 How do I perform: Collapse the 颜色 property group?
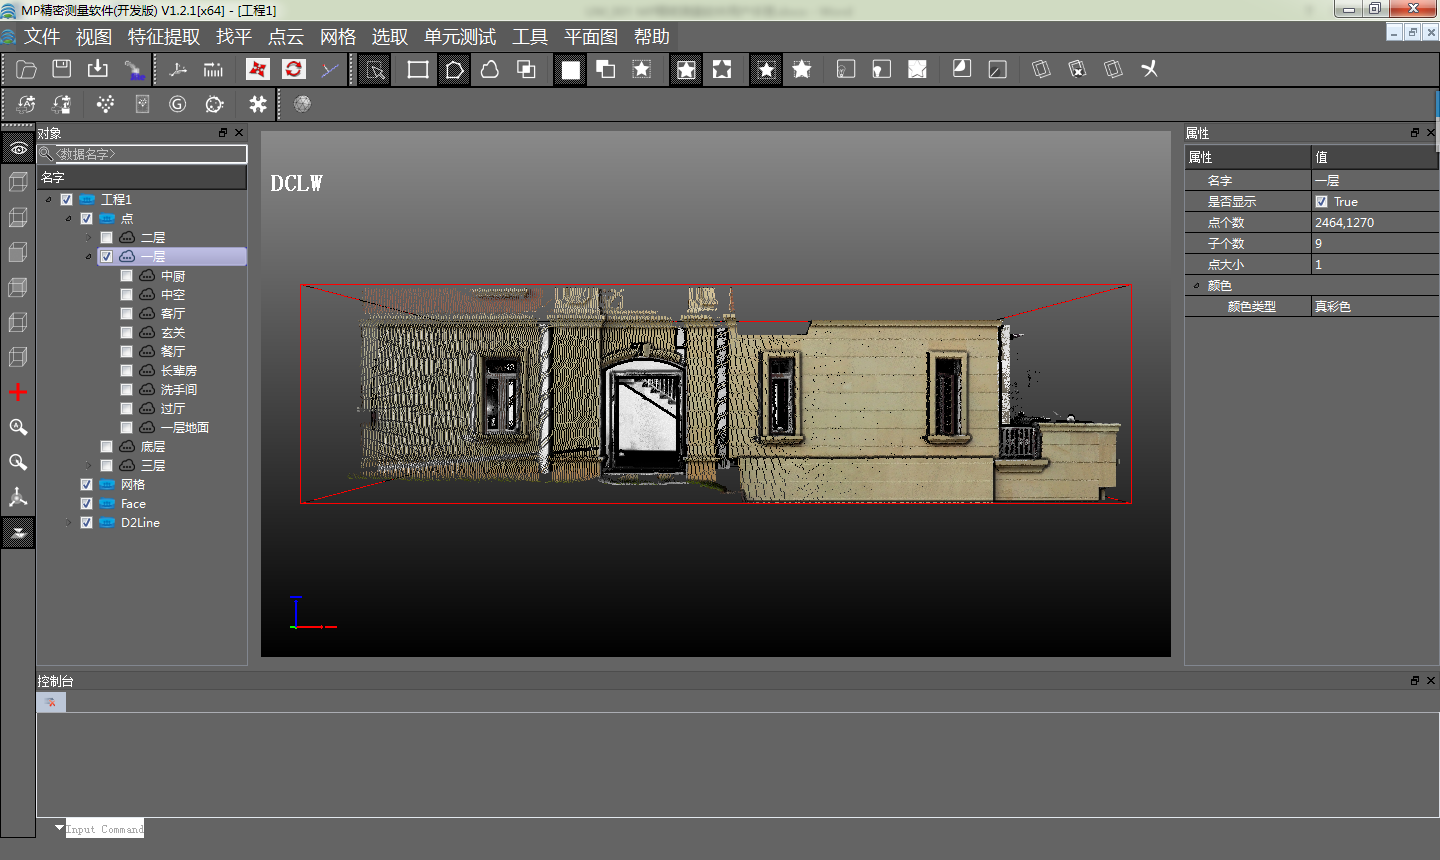1196,286
